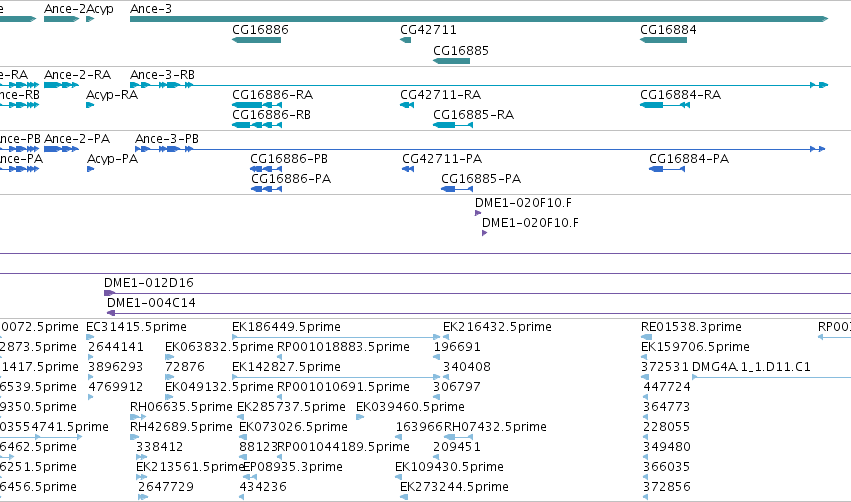Open the Ance-2-RA transcript label
851x502 pixels.
77,74
